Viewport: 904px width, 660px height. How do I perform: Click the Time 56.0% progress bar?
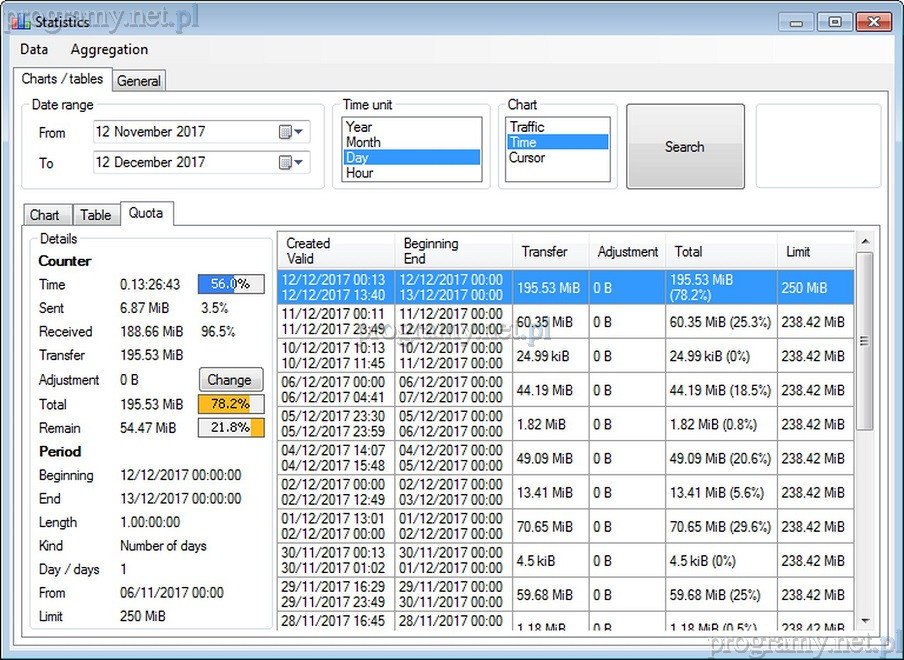point(231,284)
